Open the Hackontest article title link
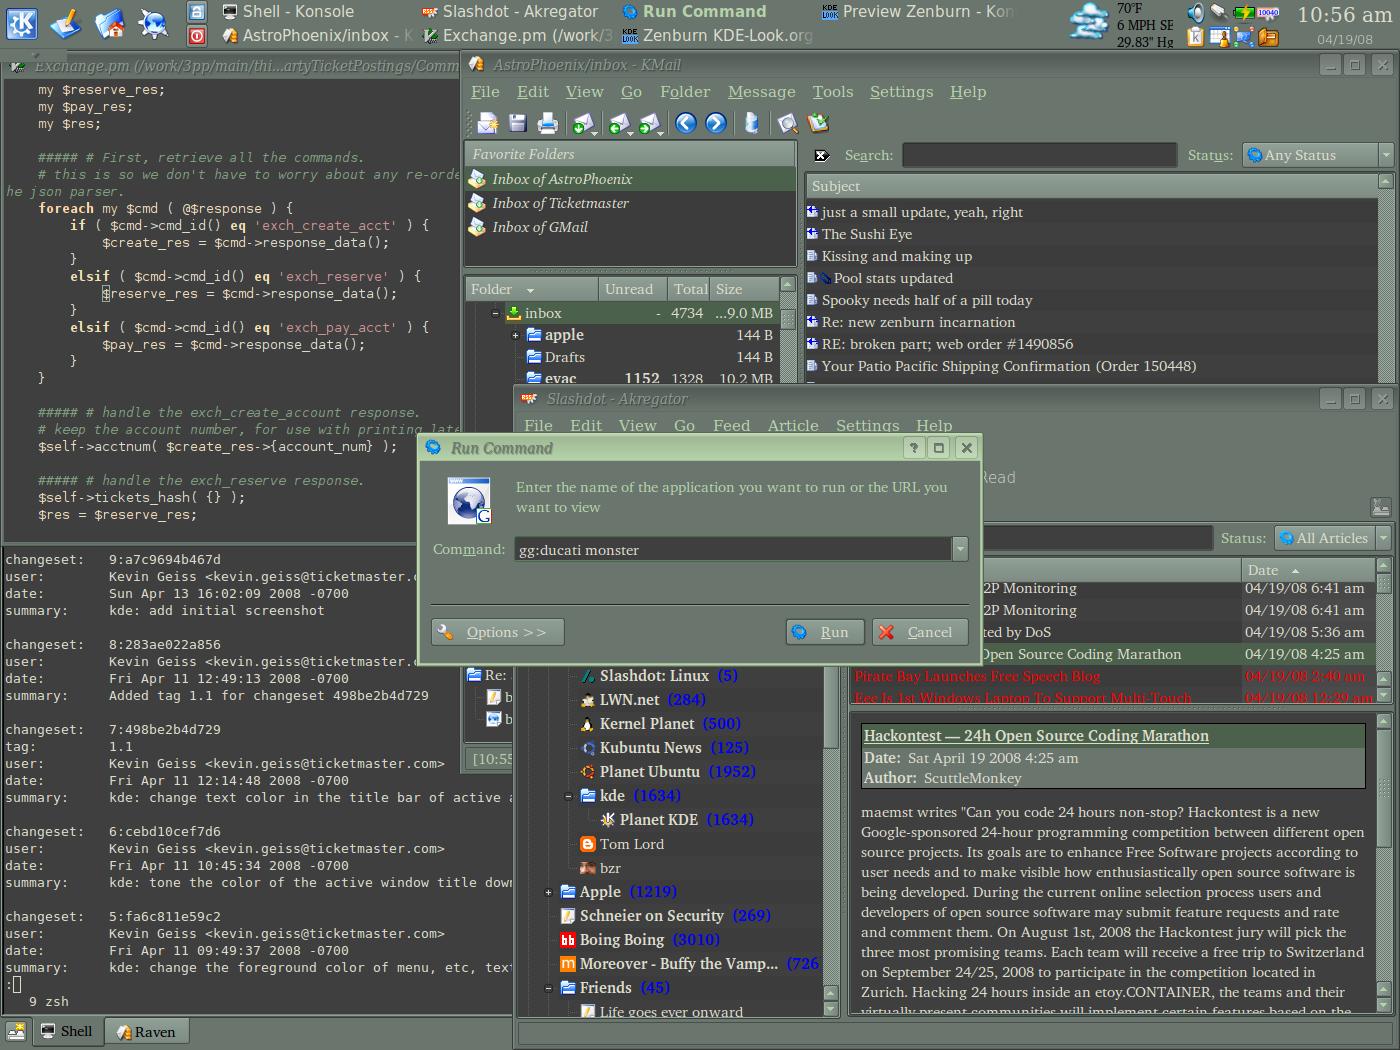This screenshot has height=1050, width=1400. pos(1036,736)
